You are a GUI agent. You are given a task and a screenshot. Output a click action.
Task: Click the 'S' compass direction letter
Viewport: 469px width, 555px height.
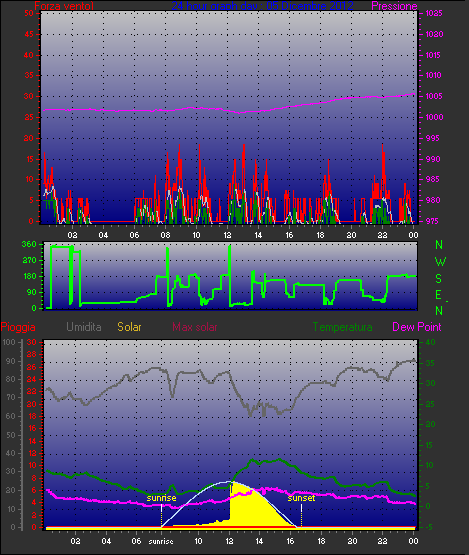point(439,279)
